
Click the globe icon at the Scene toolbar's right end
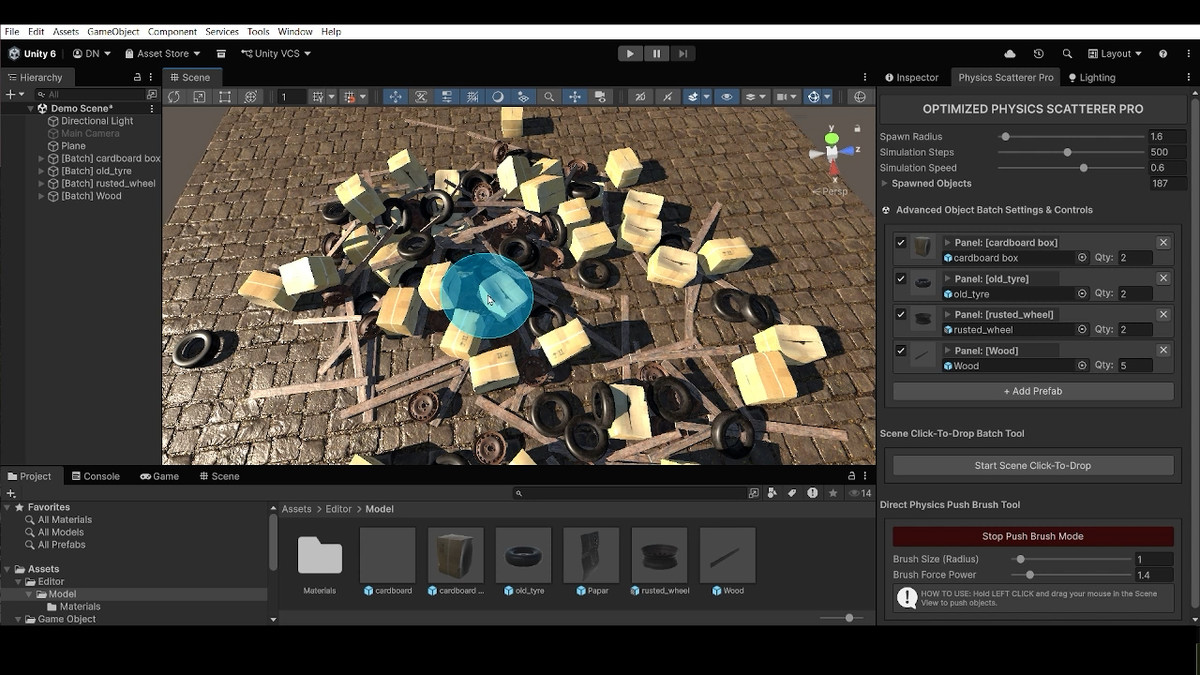click(x=859, y=97)
